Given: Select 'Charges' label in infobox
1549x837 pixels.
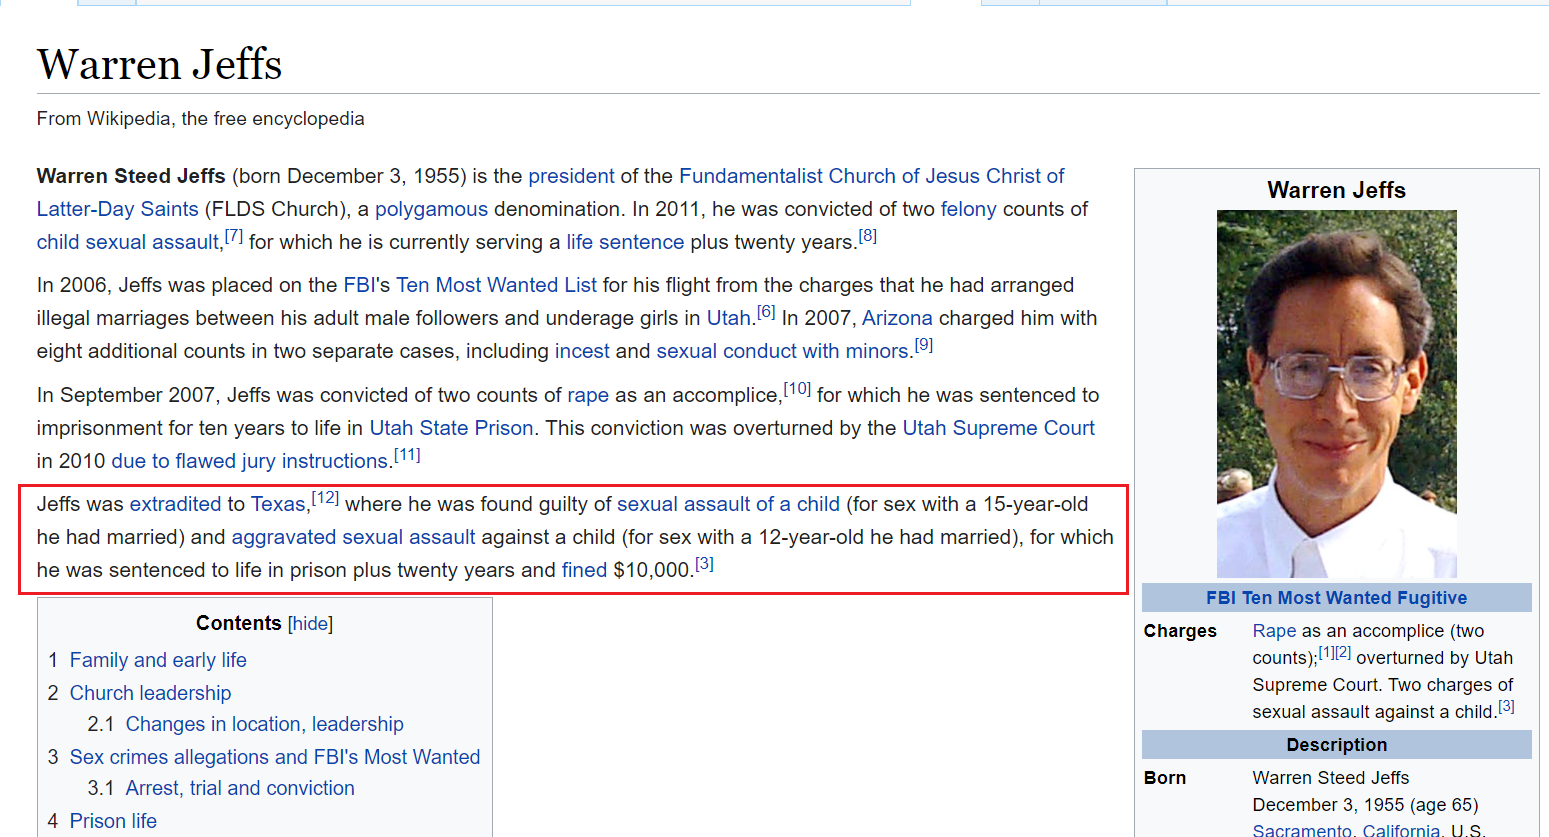Looking at the screenshot, I should pos(1180,631).
